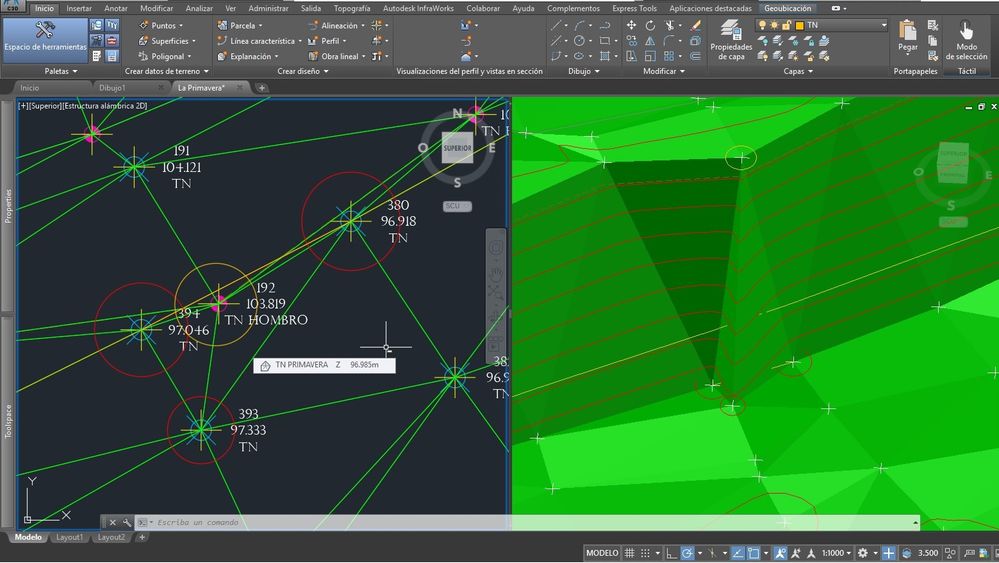This screenshot has height=563, width=999.
Task: Select the Arc tool in Dibujo
Action: tap(579, 25)
